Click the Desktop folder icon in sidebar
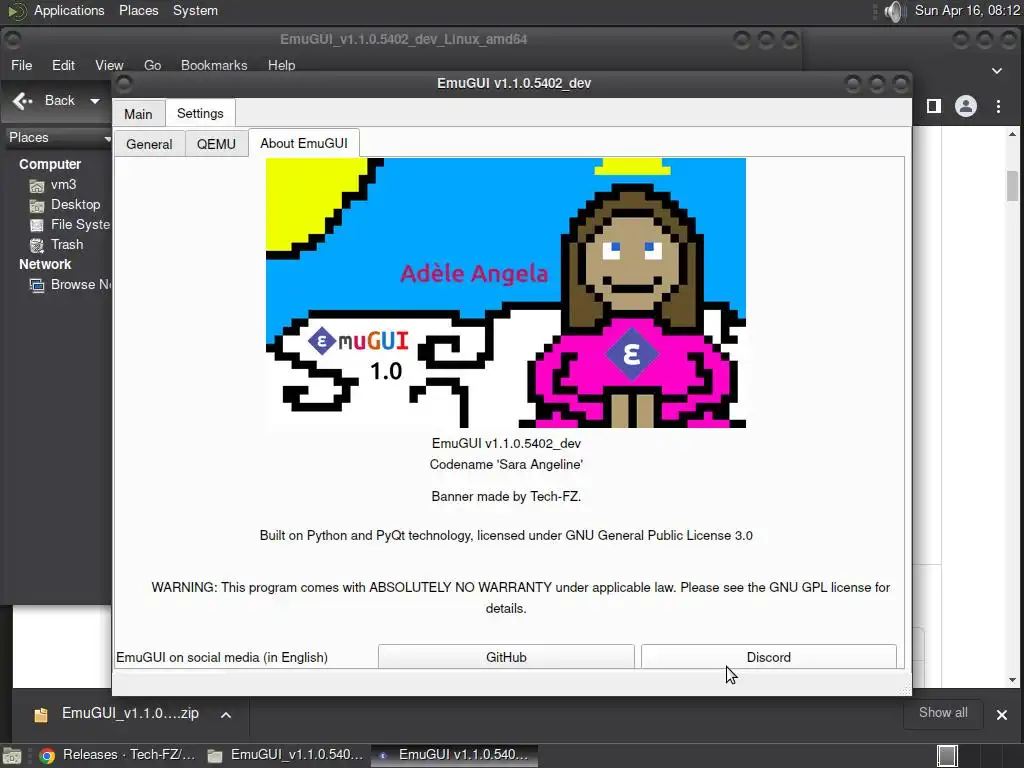This screenshot has height=768, width=1024. point(37,206)
